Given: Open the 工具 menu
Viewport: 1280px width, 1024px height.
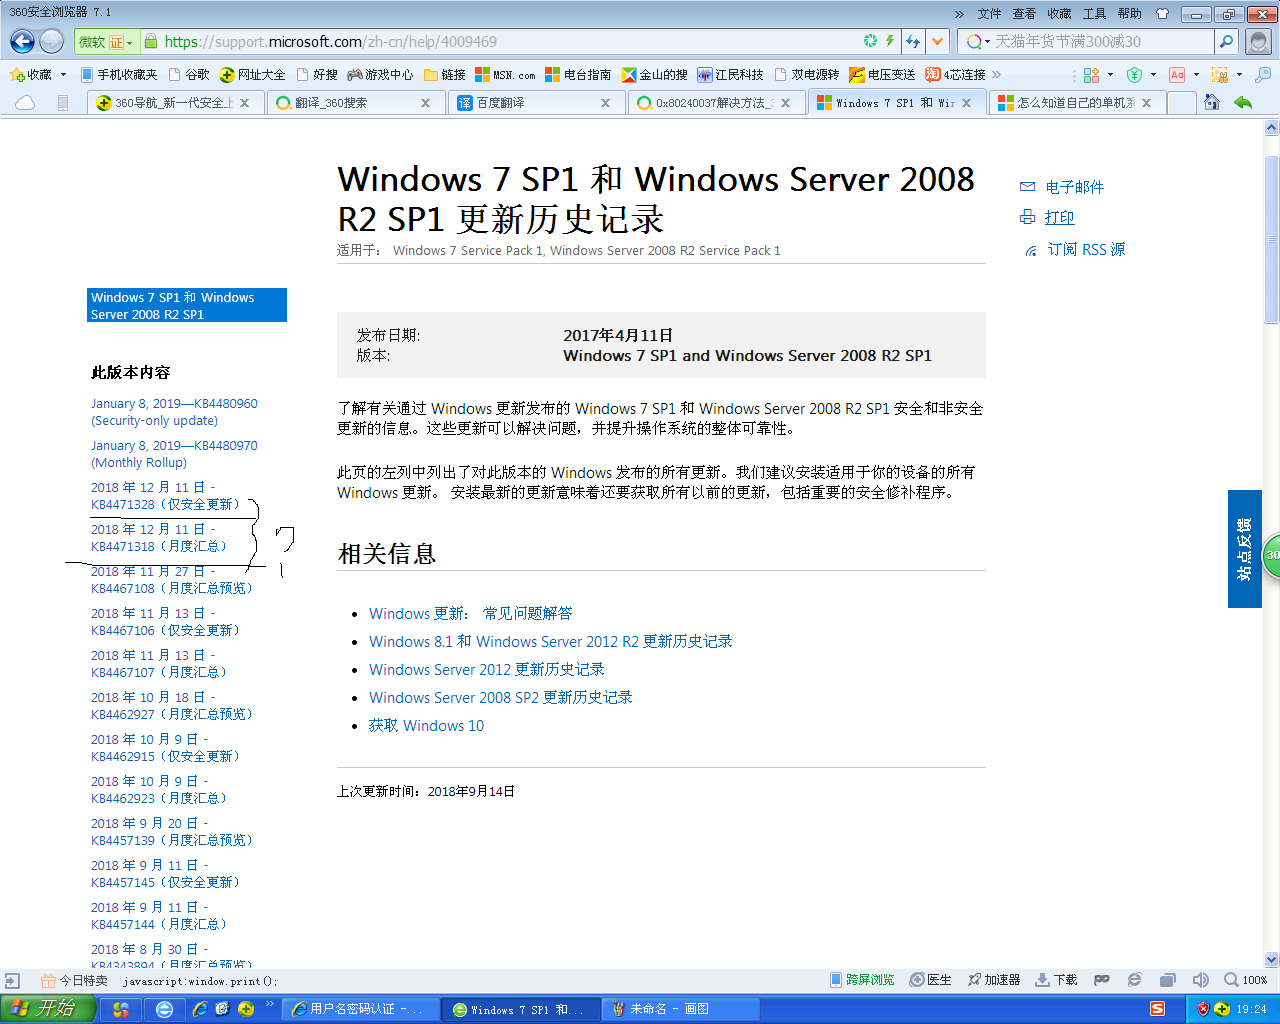Looking at the screenshot, I should [1094, 14].
